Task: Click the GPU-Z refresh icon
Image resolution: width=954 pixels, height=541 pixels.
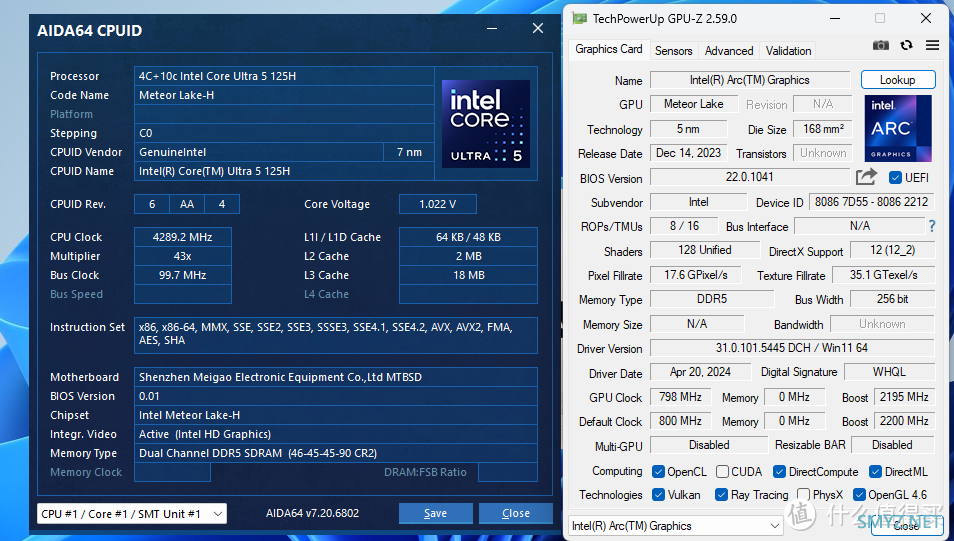Action: pyautogui.click(x=907, y=45)
